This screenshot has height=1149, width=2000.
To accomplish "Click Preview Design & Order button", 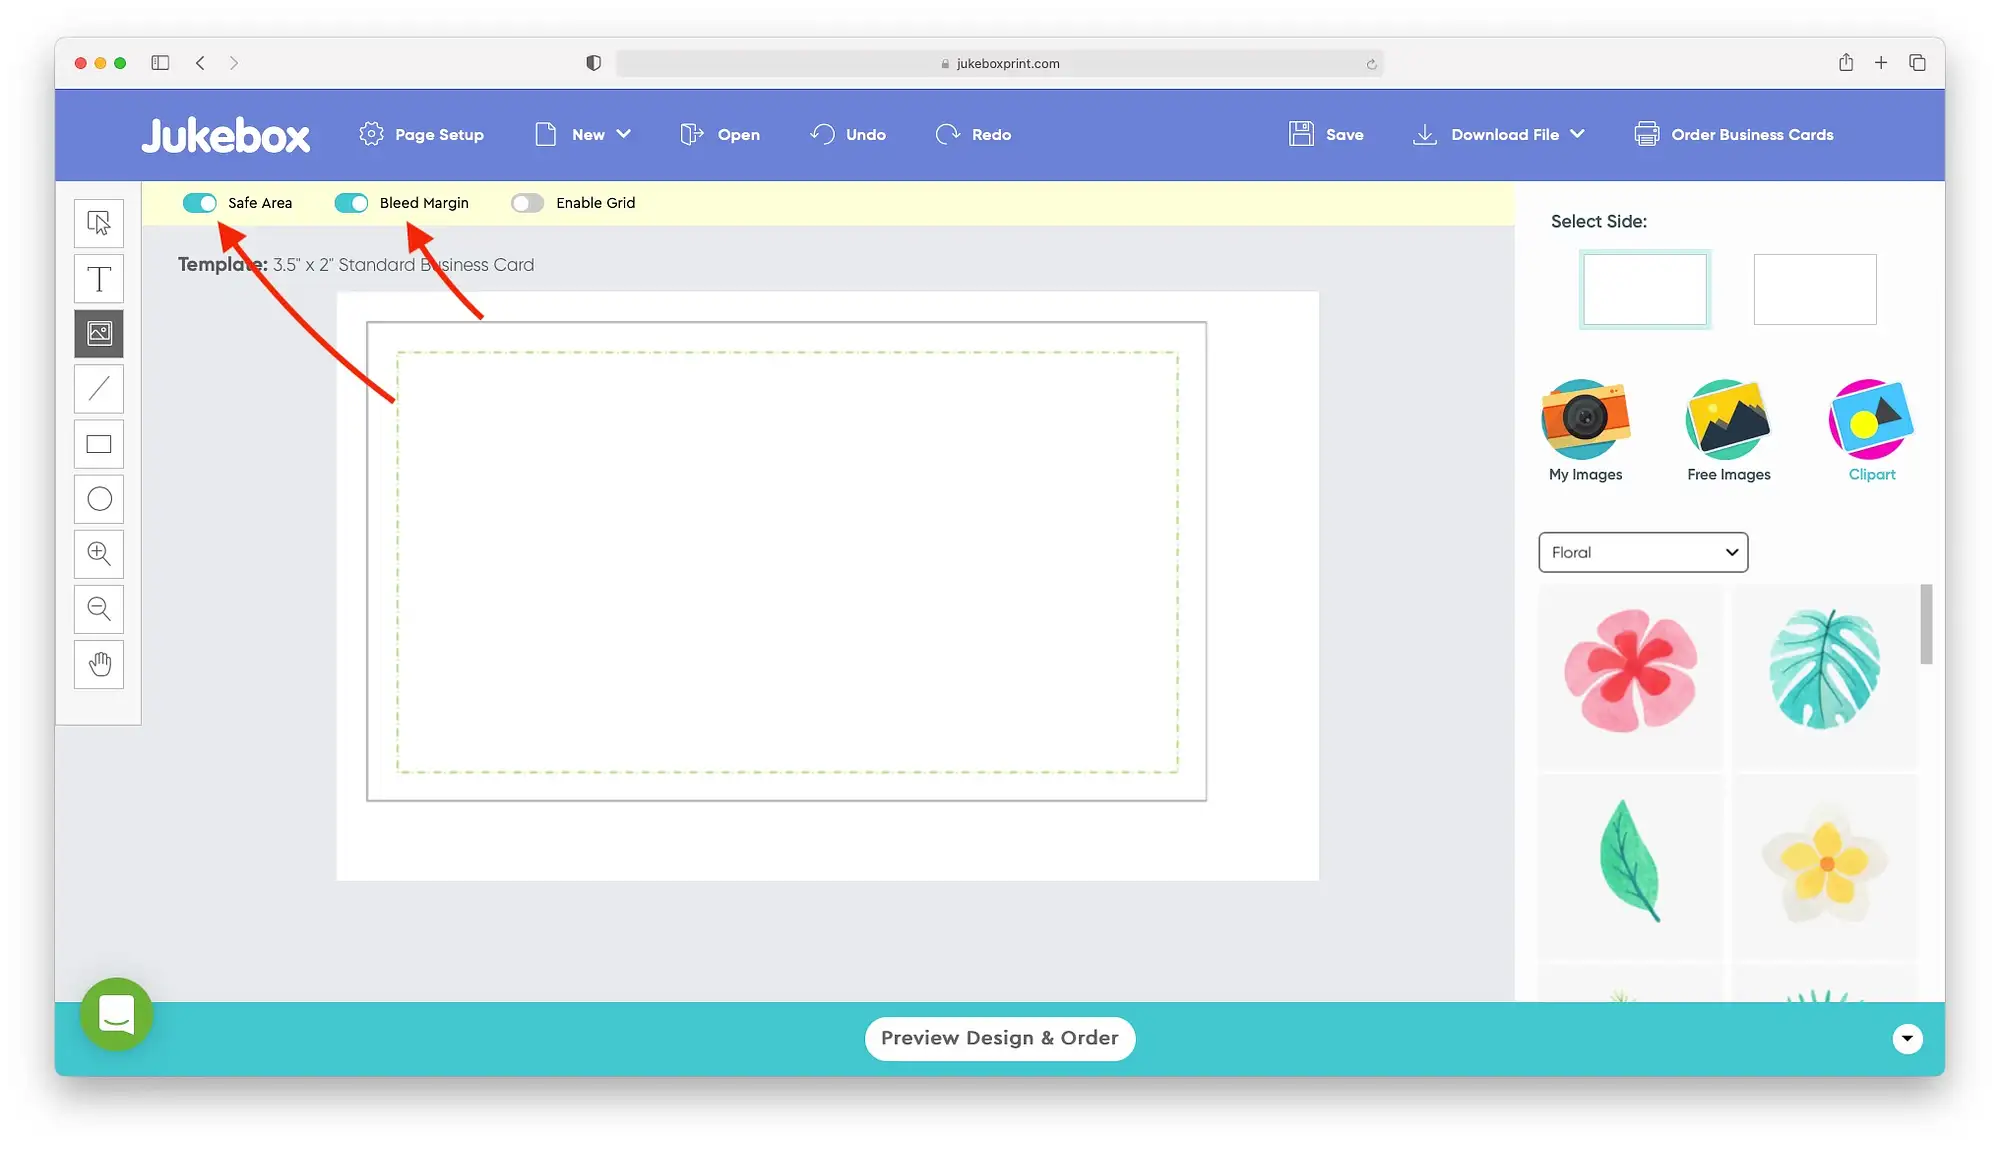I will point(1000,1038).
